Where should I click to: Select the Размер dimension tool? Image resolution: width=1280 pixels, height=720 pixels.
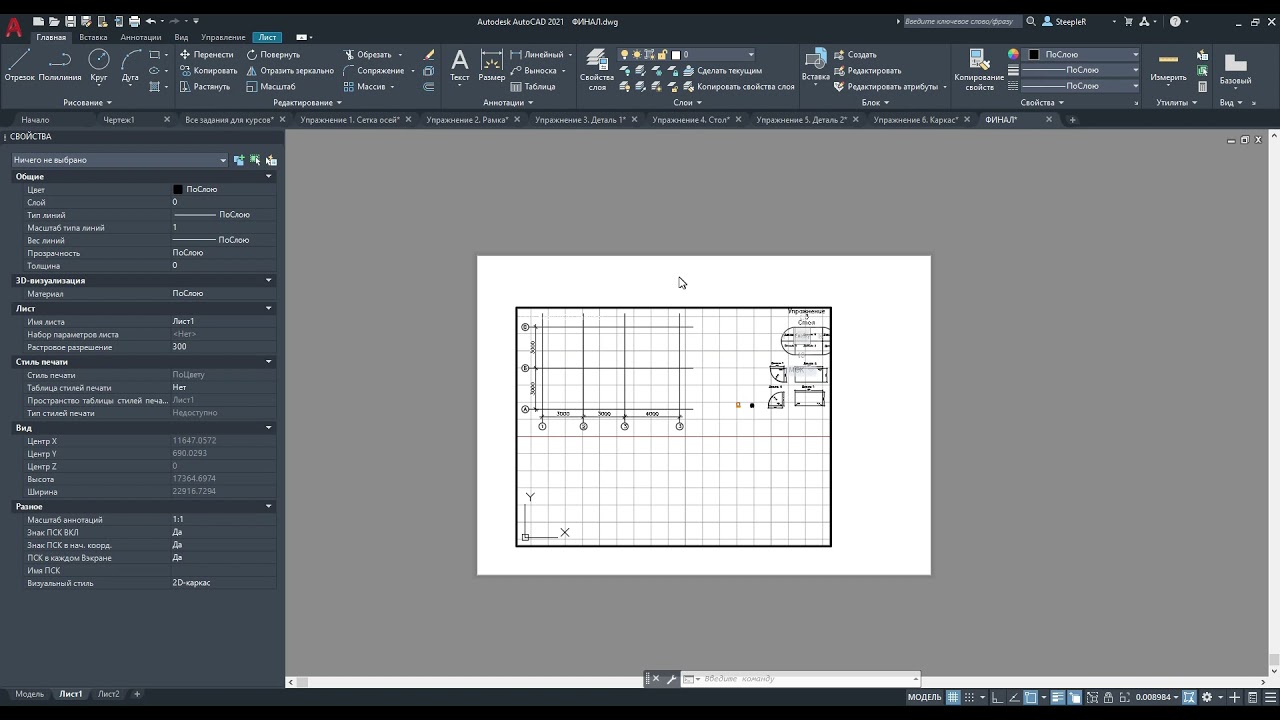click(492, 65)
